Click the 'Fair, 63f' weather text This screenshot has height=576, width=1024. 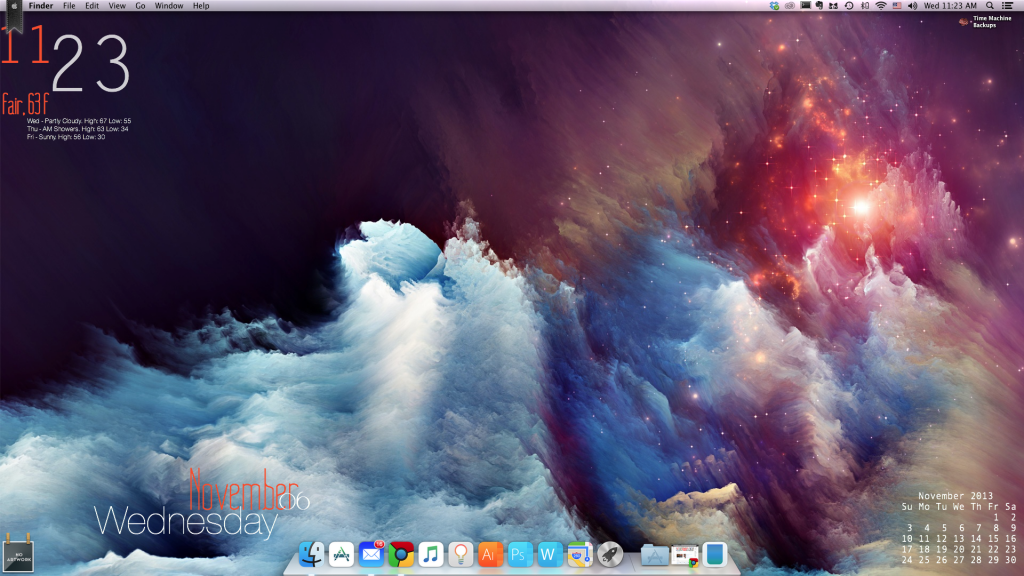25,104
